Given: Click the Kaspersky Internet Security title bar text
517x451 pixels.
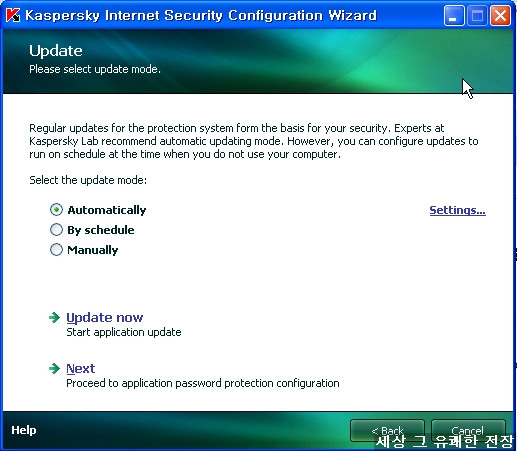Looking at the screenshot, I should [x=201, y=15].
